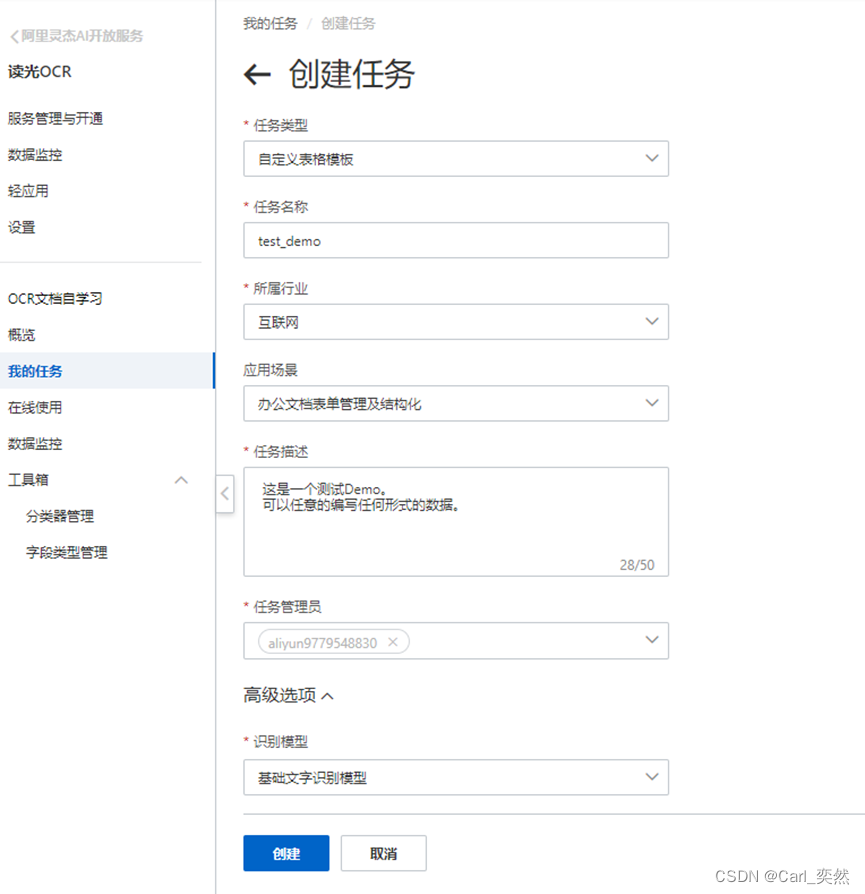Remove the aliyun9779548830 tag with the X icon

pyautogui.click(x=394, y=641)
